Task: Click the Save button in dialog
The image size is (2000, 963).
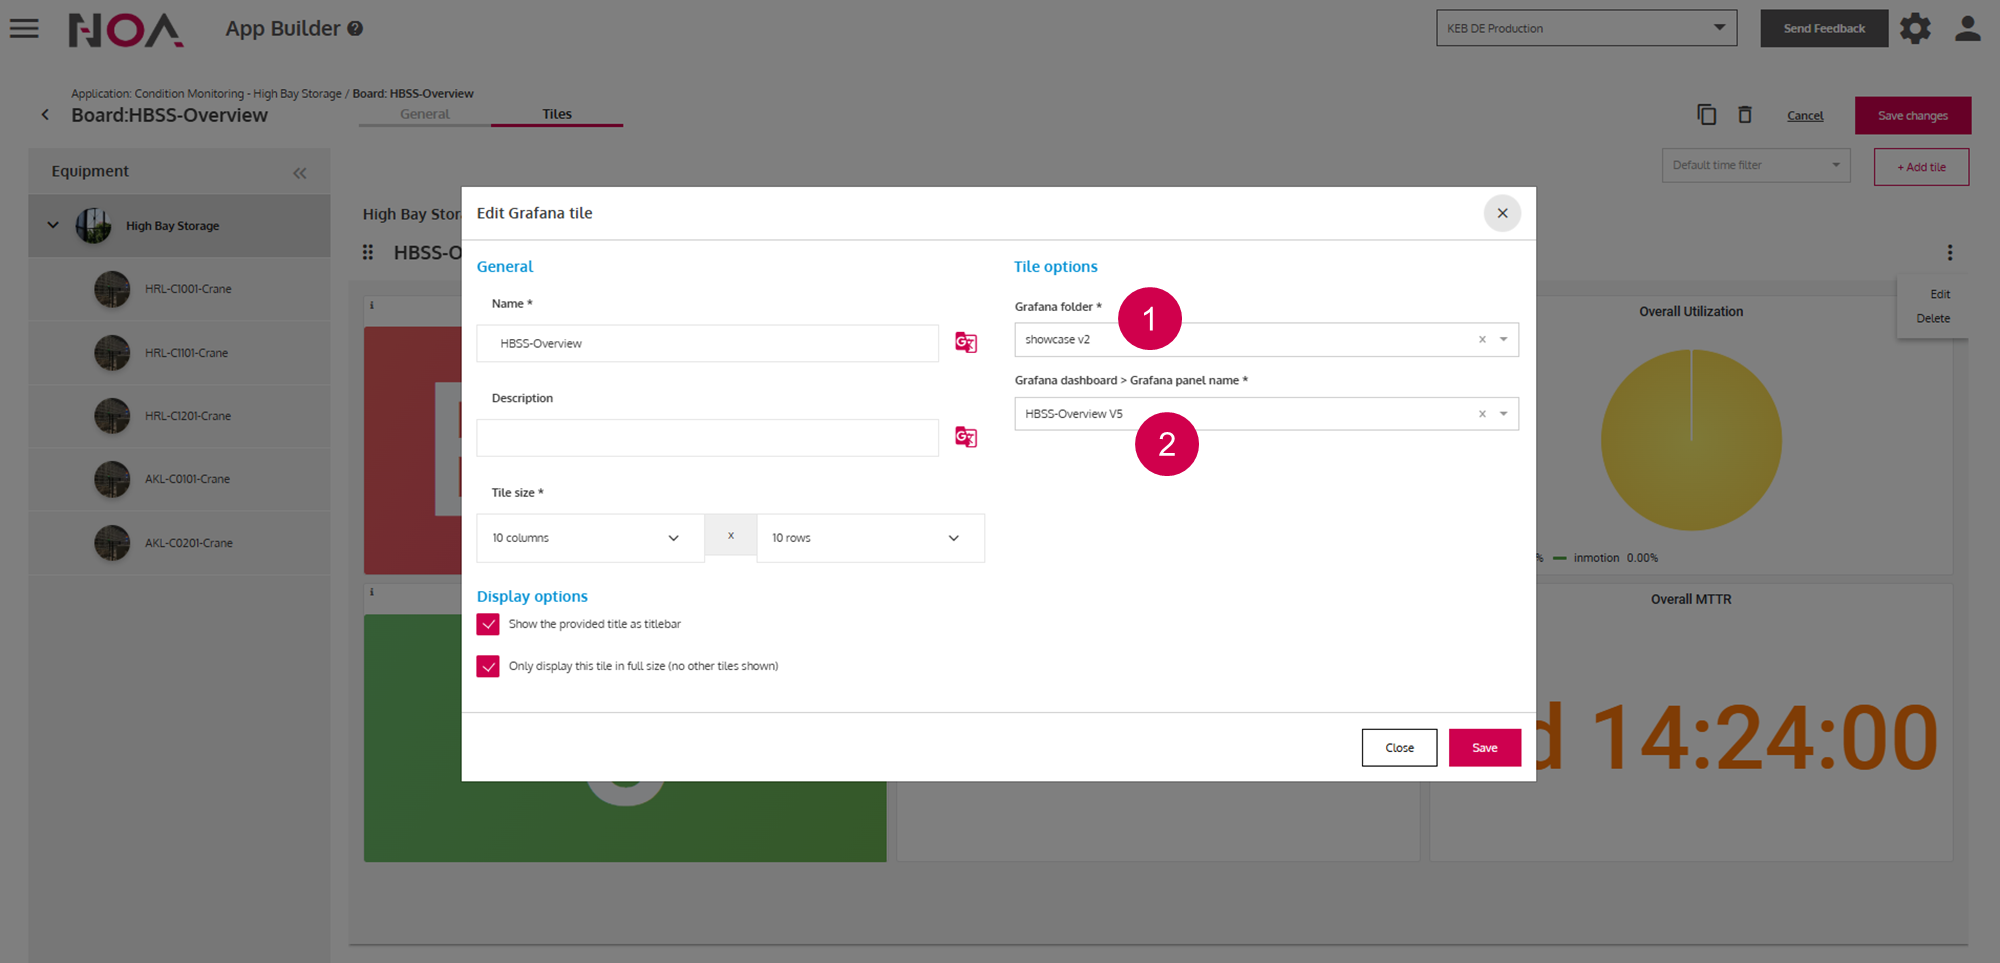Action: (1484, 748)
